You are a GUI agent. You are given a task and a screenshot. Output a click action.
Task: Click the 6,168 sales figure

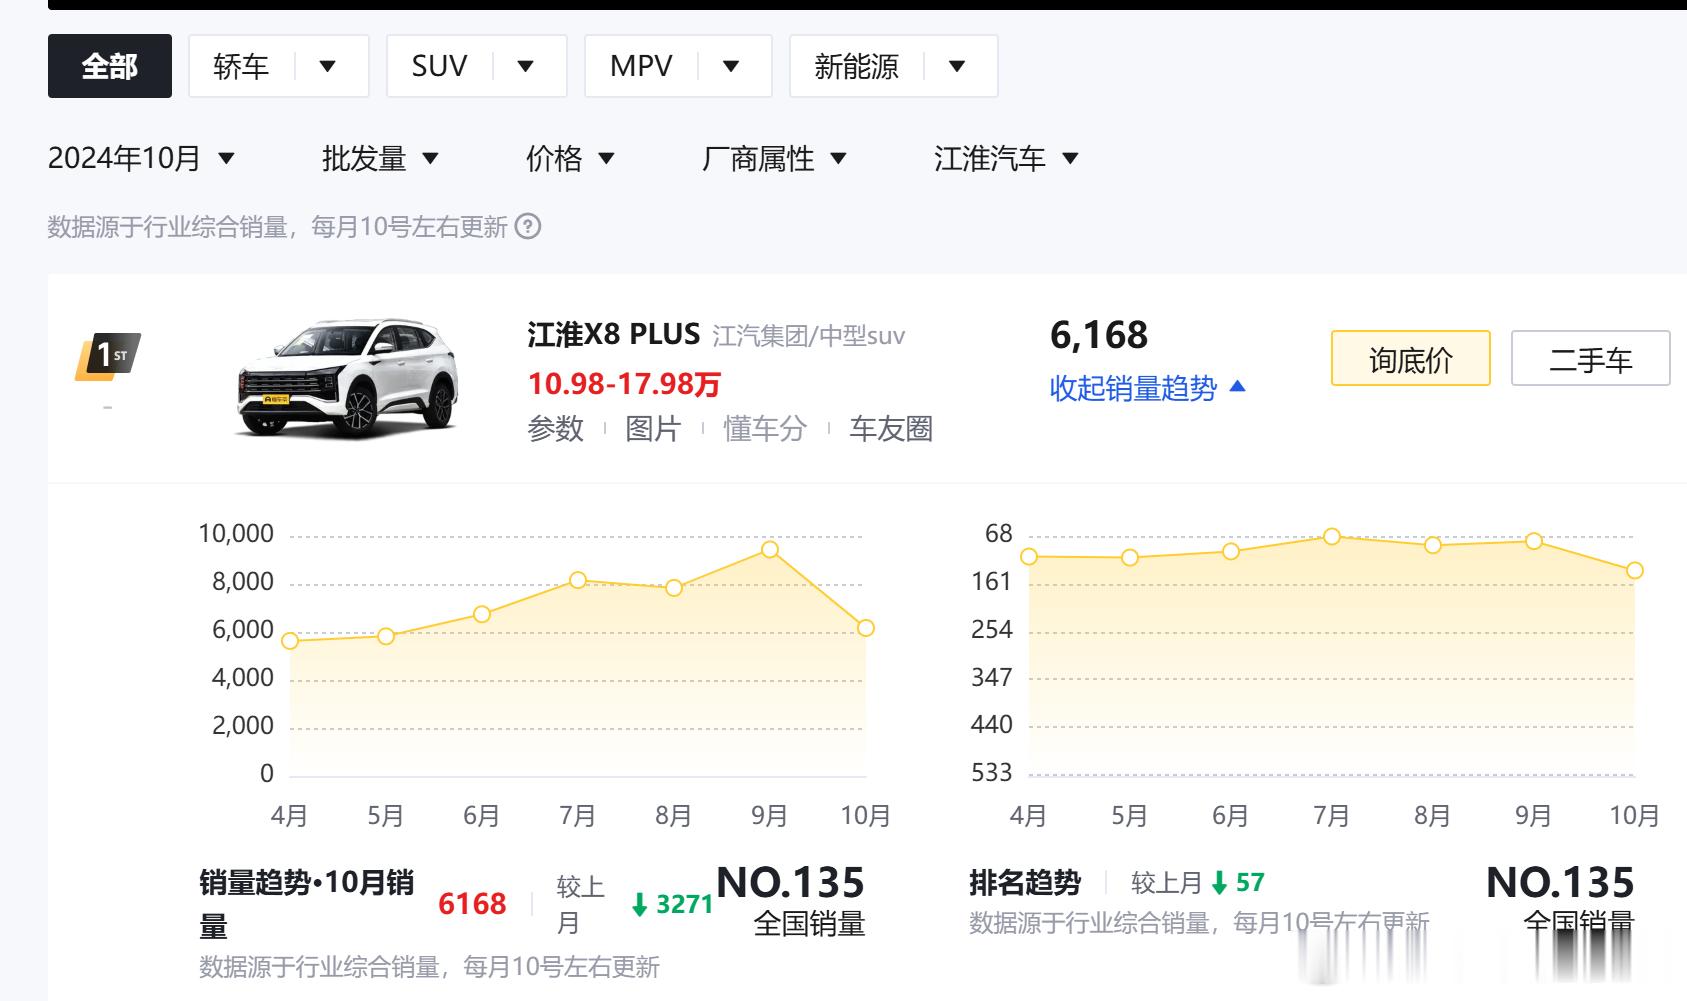point(1099,335)
